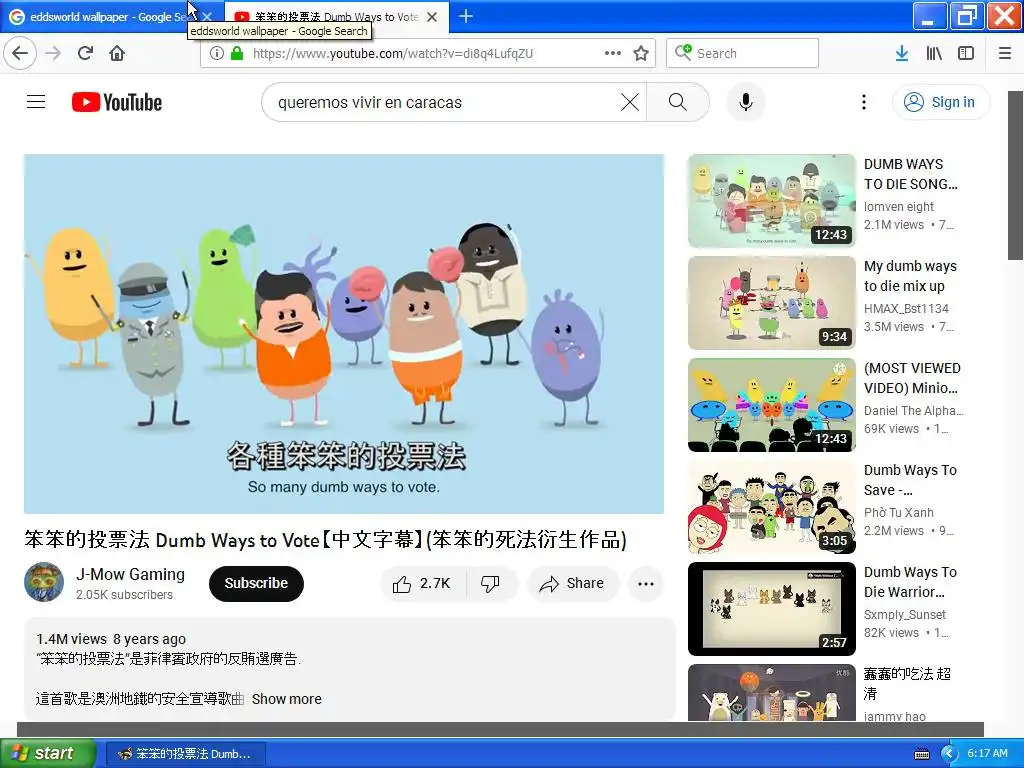Open Dumb Ways To Save thumbnail
This screenshot has width=1024, height=768.
click(771, 507)
